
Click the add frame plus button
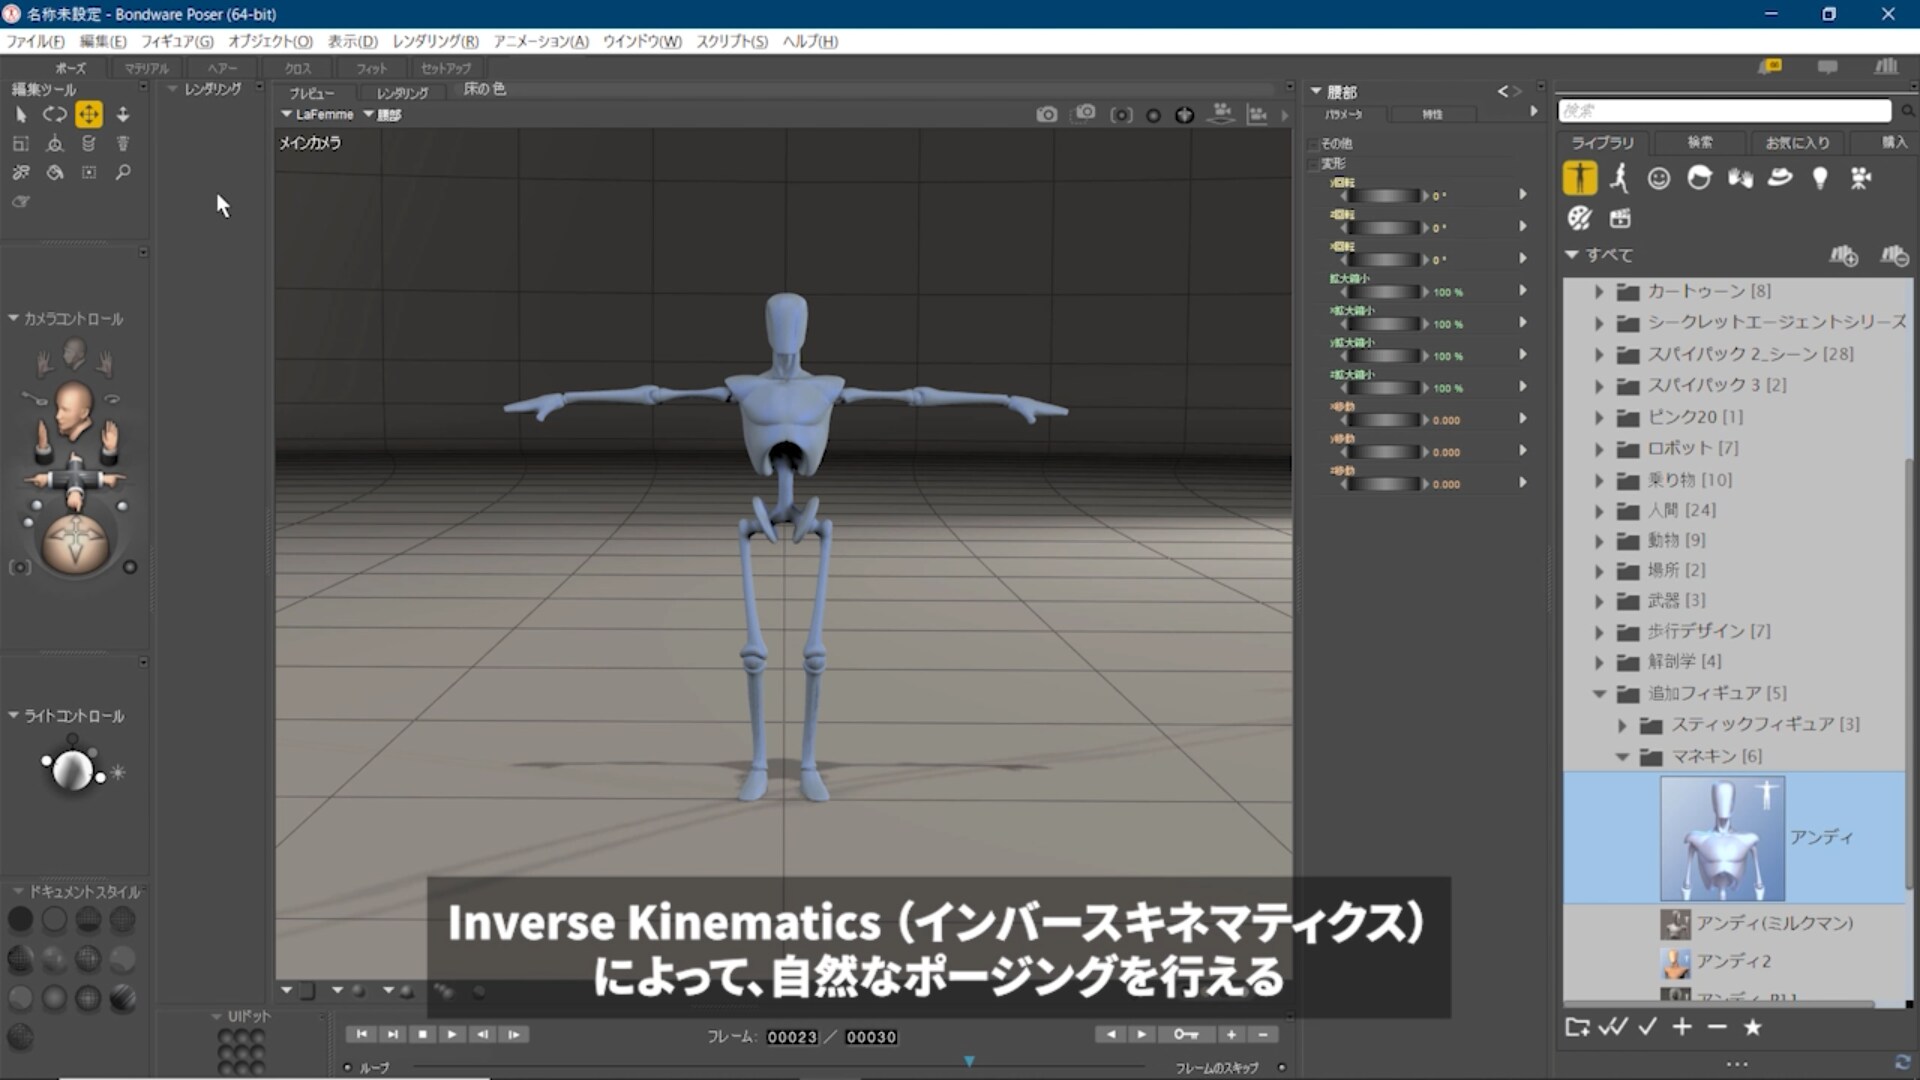pyautogui.click(x=1232, y=1035)
